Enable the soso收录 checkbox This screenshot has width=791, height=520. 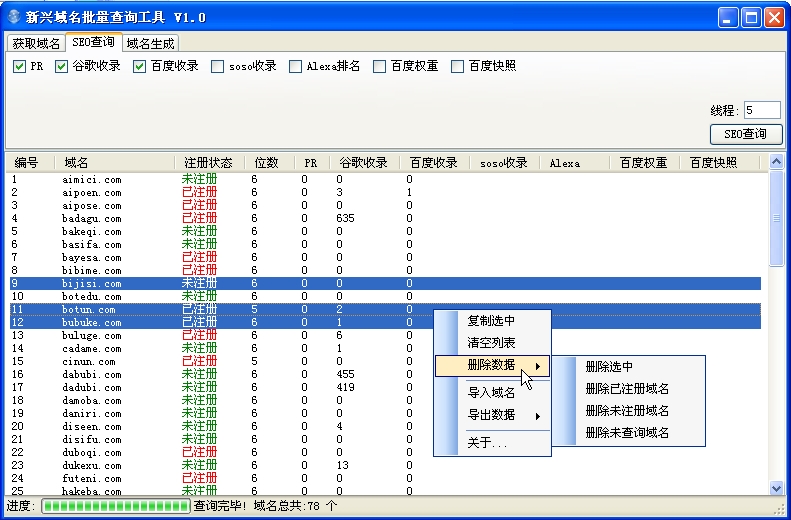point(218,67)
